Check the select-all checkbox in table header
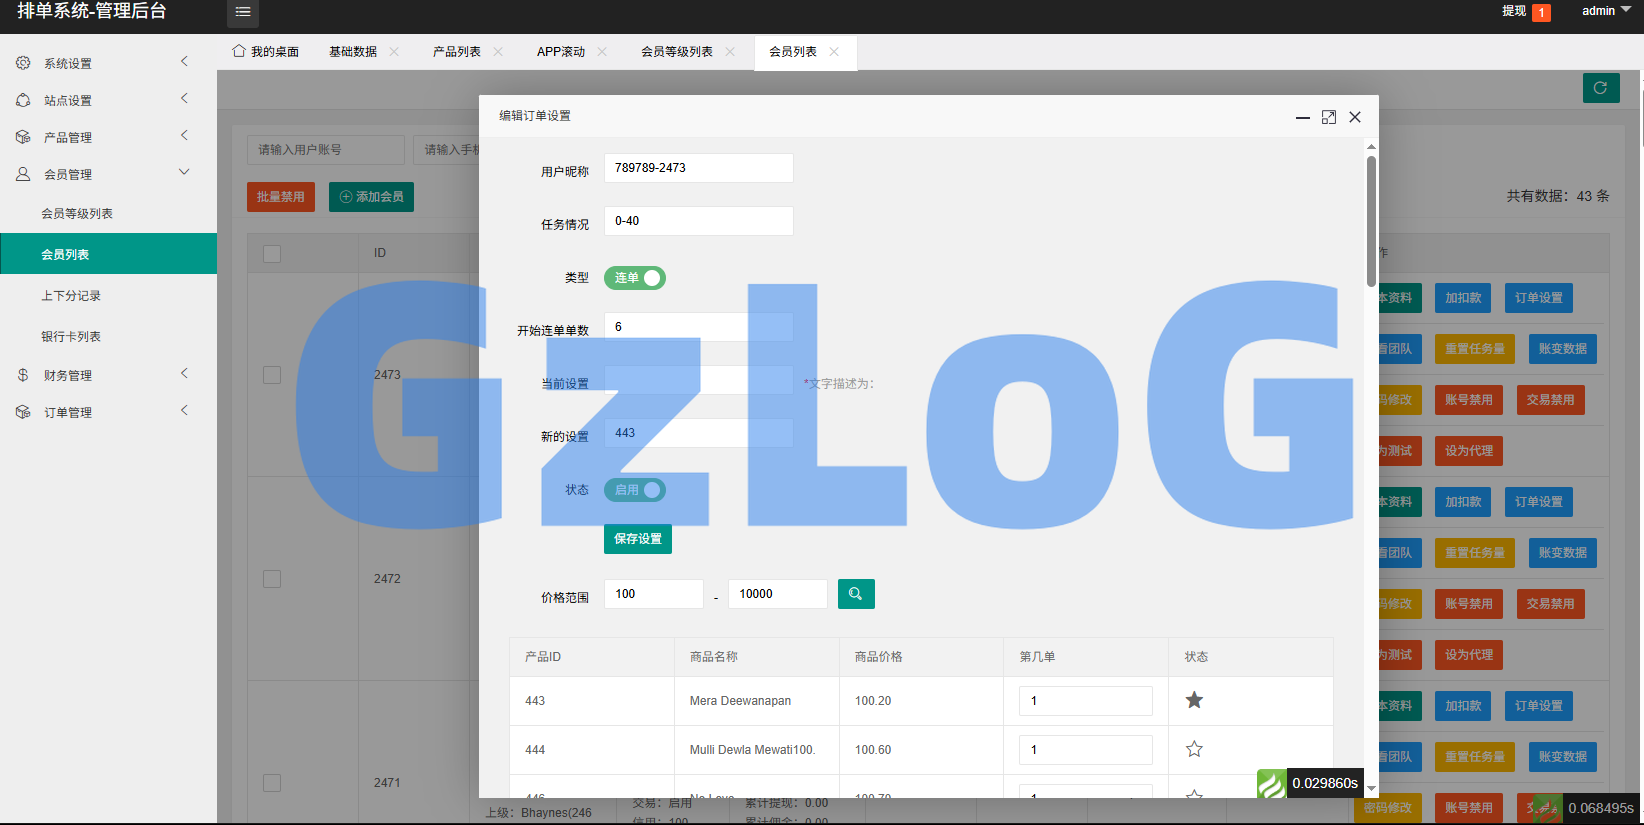 [x=272, y=254]
